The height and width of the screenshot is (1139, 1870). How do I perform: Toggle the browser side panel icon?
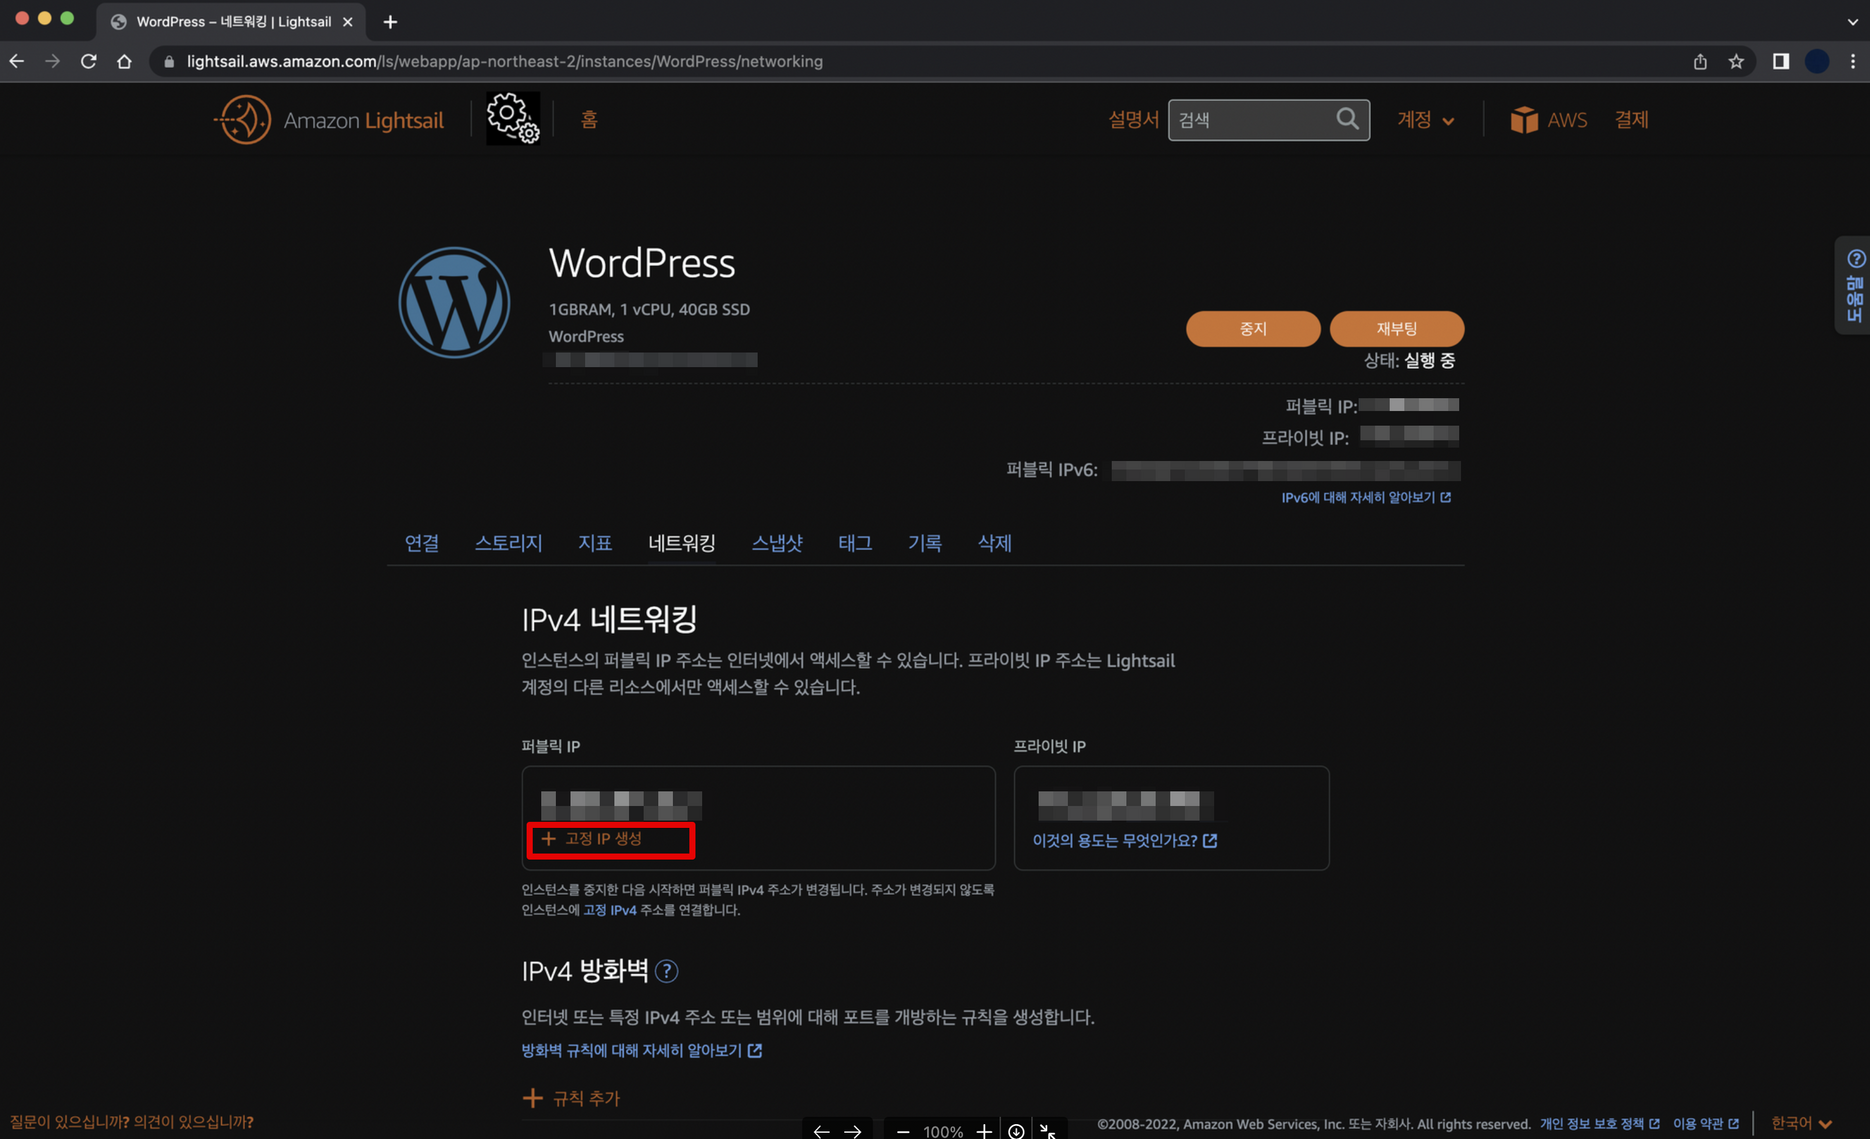click(1780, 61)
